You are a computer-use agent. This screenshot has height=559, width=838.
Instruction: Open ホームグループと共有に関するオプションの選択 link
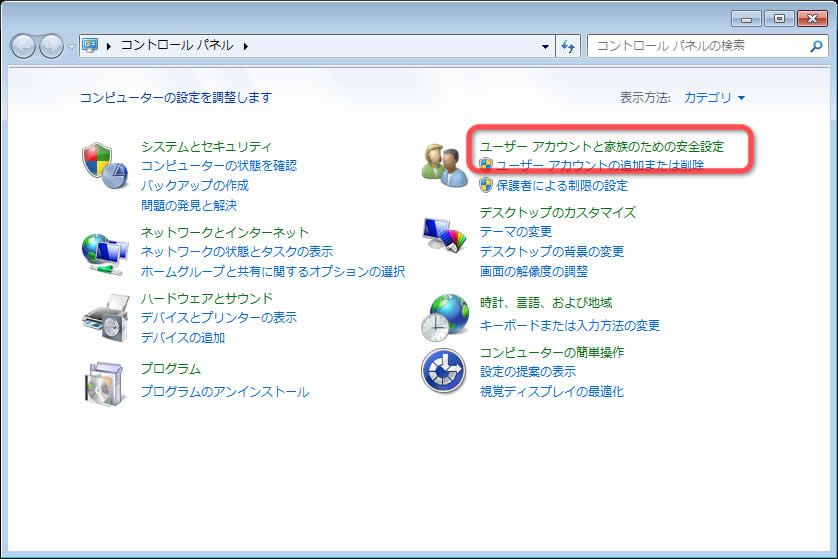(273, 271)
